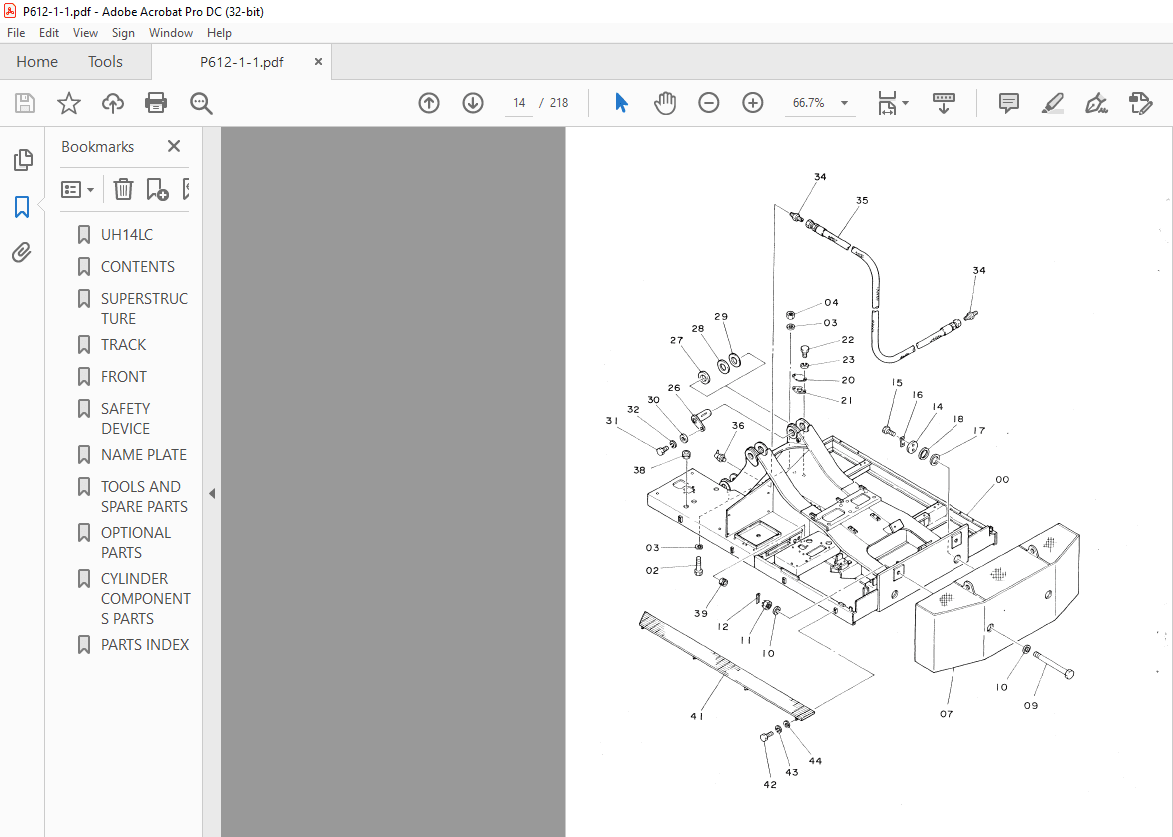Zoom in with the plus button
This screenshot has height=837, width=1173.
pos(752,102)
